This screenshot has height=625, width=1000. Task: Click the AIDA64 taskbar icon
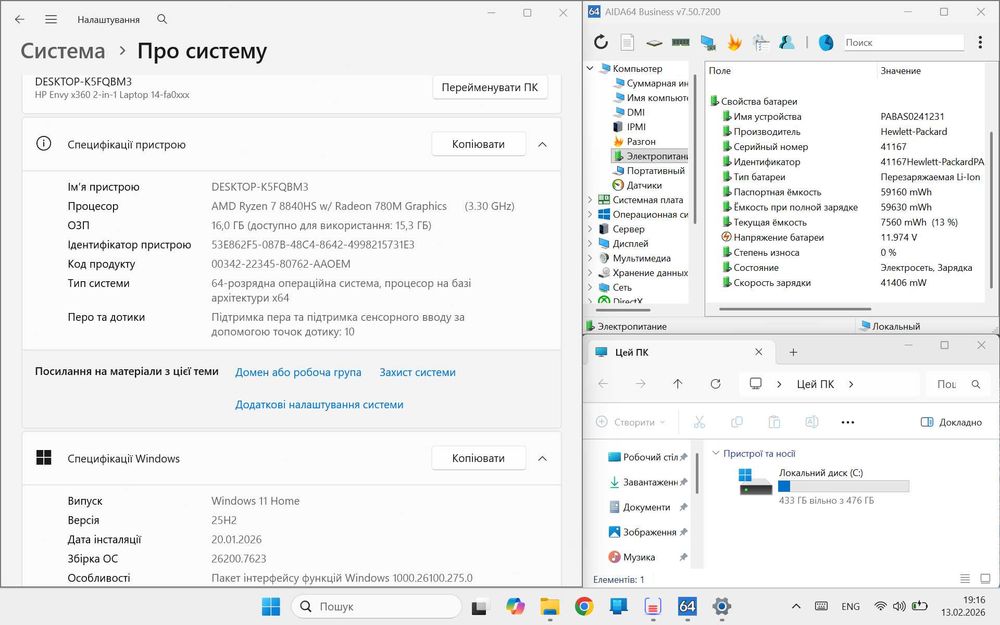(x=687, y=606)
